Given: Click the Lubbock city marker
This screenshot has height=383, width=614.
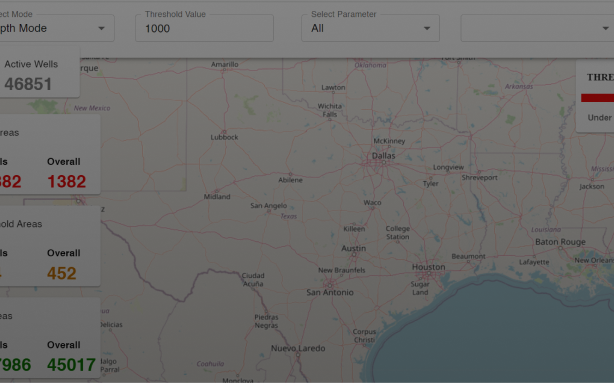Looking at the screenshot, I should (224, 132).
